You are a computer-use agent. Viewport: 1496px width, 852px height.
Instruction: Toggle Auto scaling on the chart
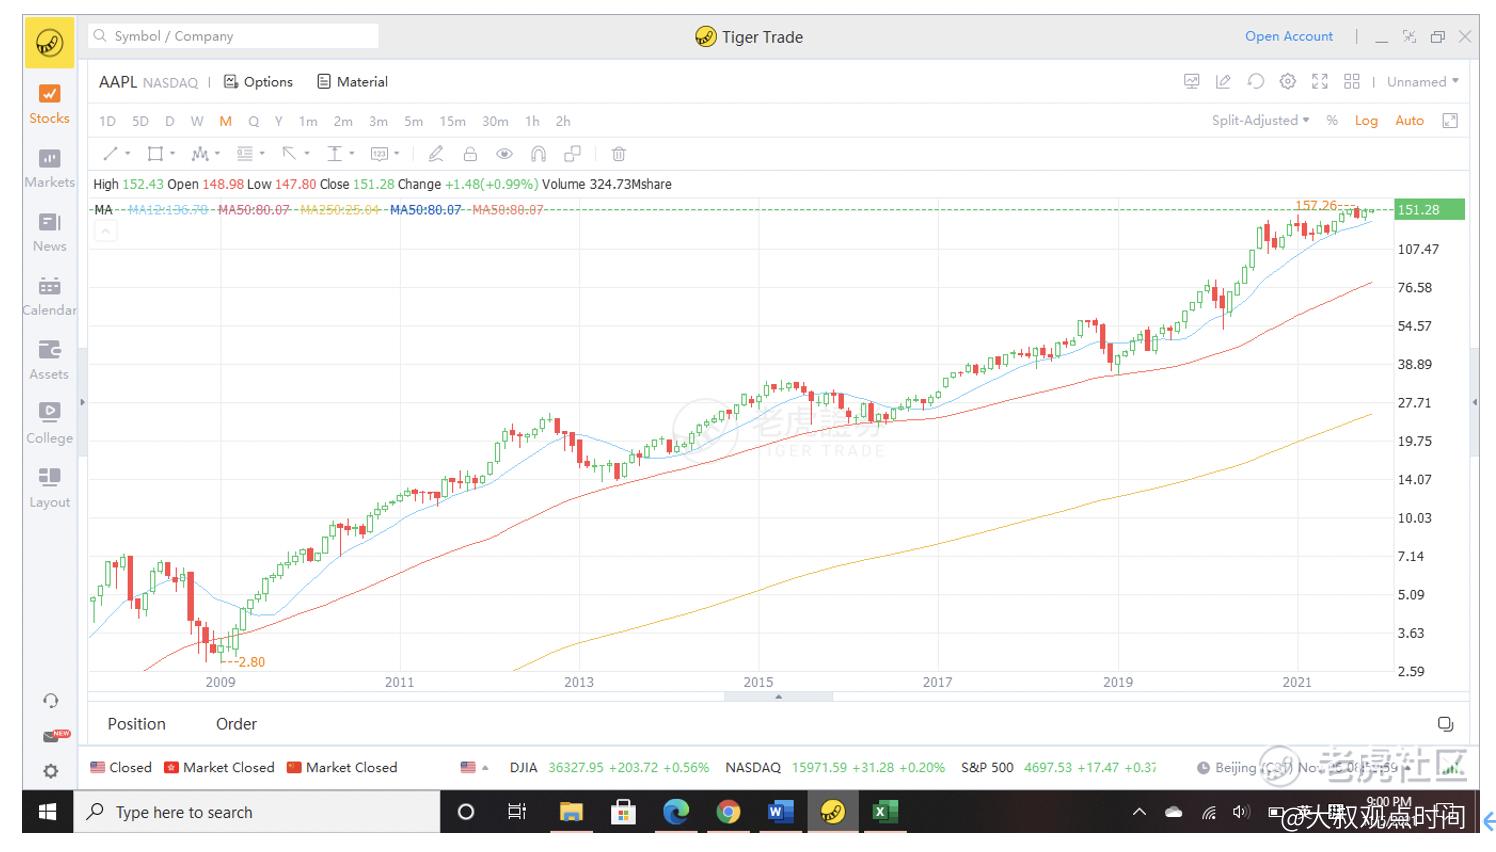click(1409, 121)
